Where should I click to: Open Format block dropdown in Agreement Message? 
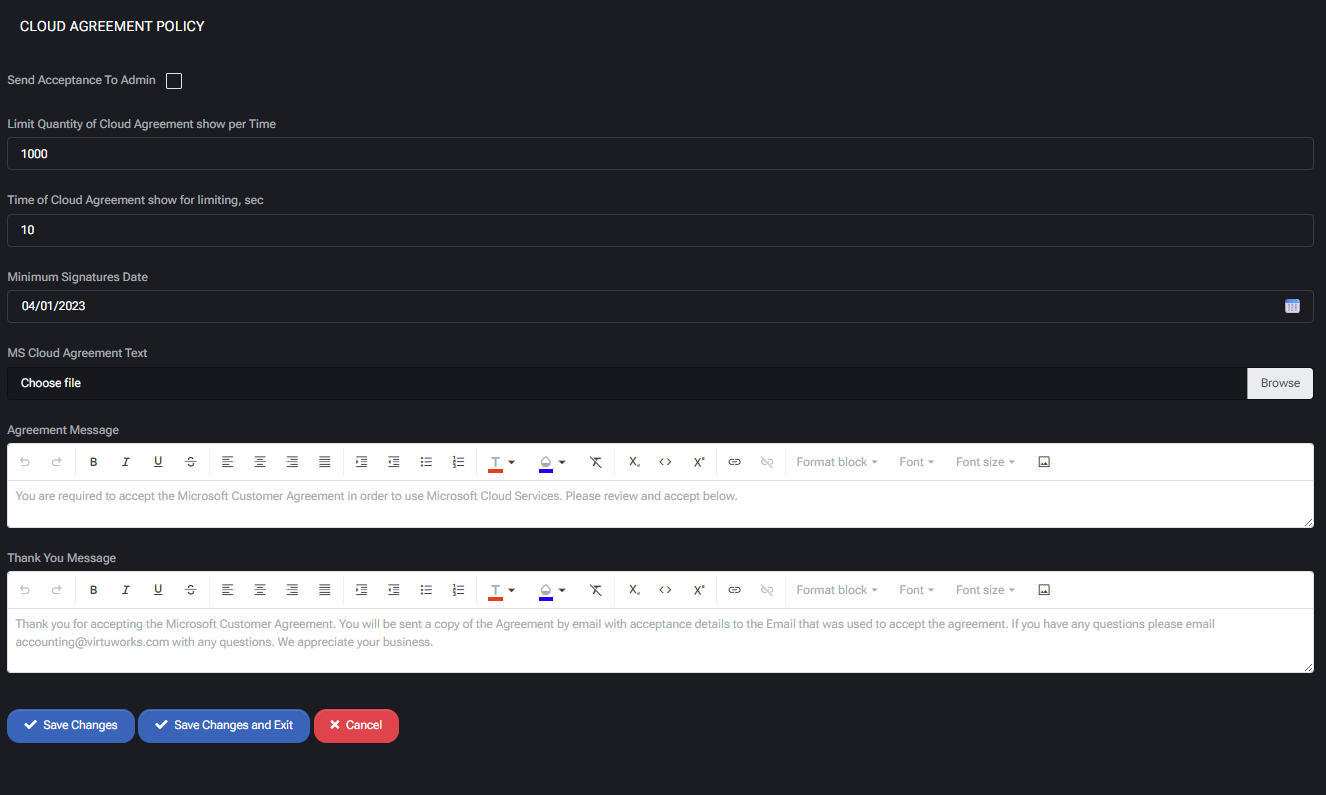(836, 462)
